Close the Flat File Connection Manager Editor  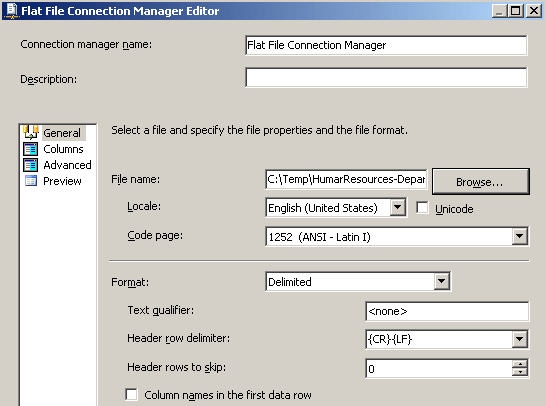point(534,11)
